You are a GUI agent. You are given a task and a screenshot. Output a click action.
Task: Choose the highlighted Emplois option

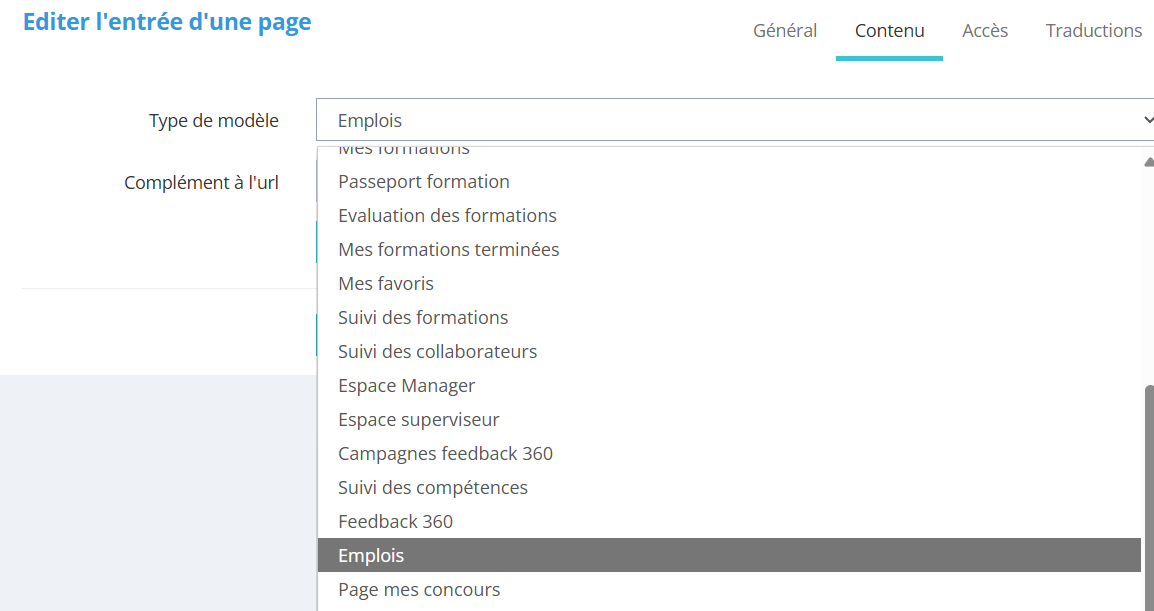point(371,556)
